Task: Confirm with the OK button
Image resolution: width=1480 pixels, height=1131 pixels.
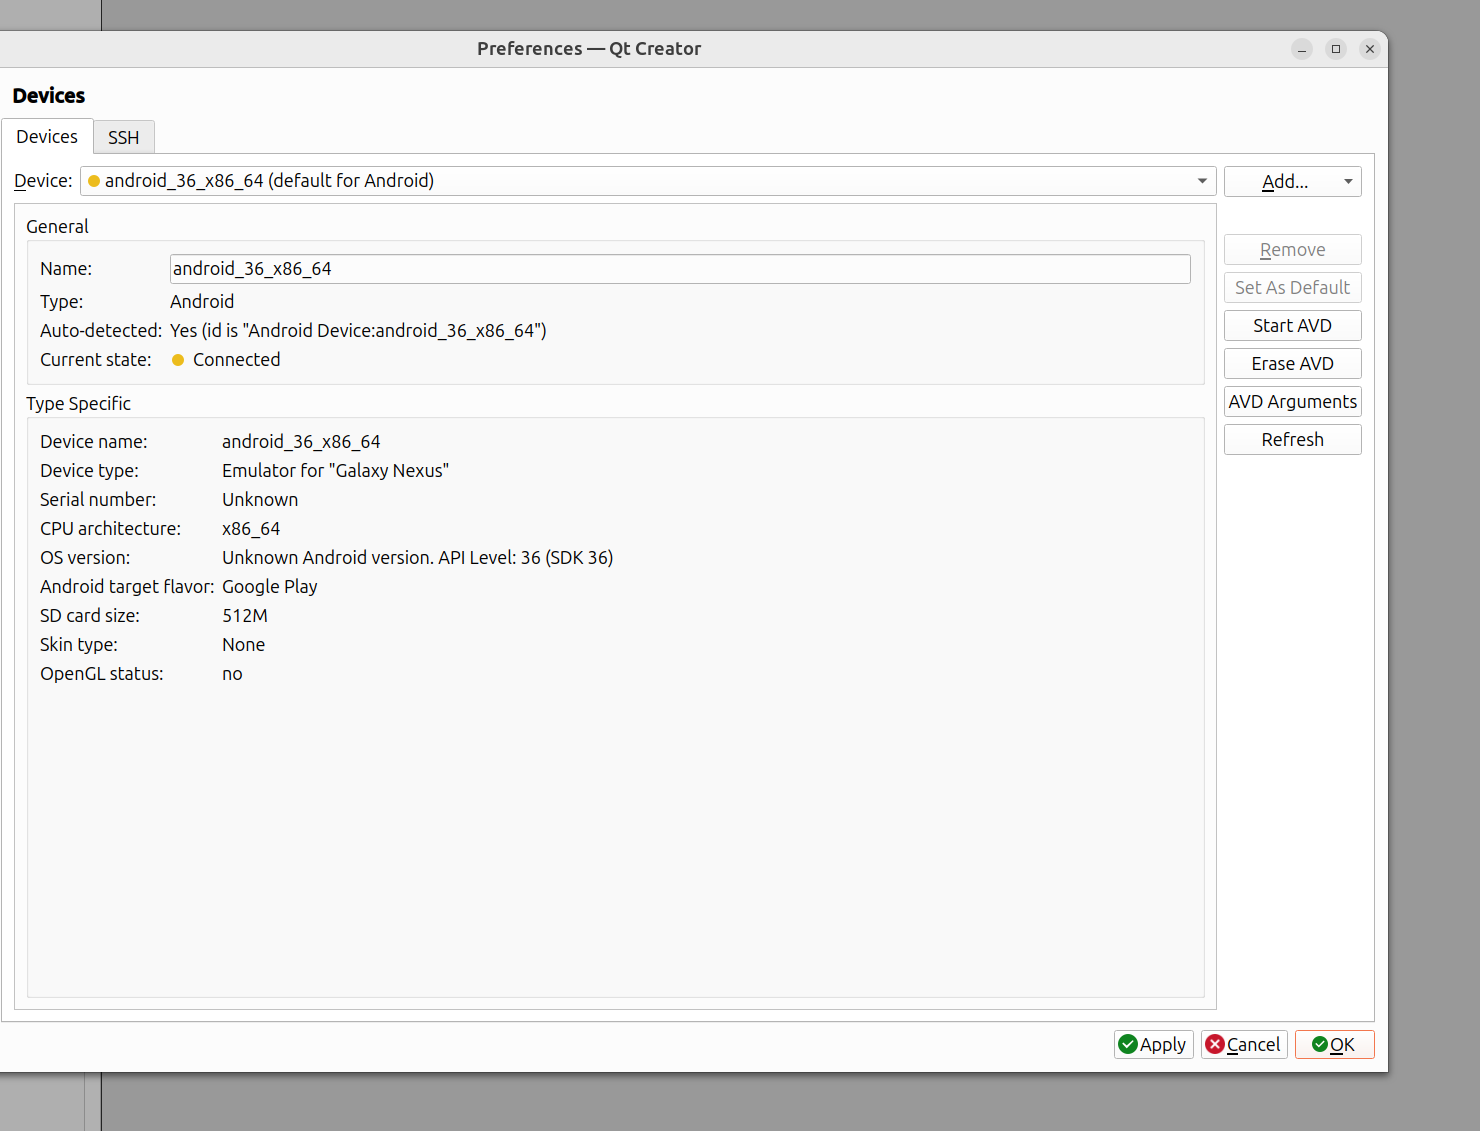Action: (1334, 1044)
